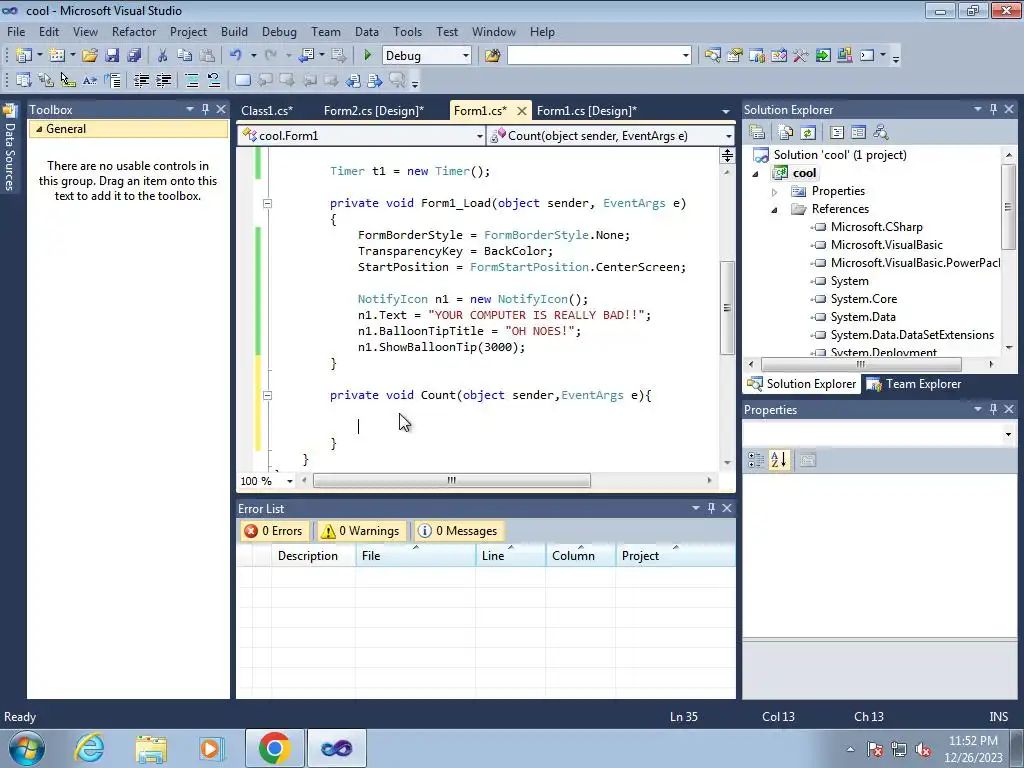
Task: Cut selection with scissors icon
Action: coord(163,56)
